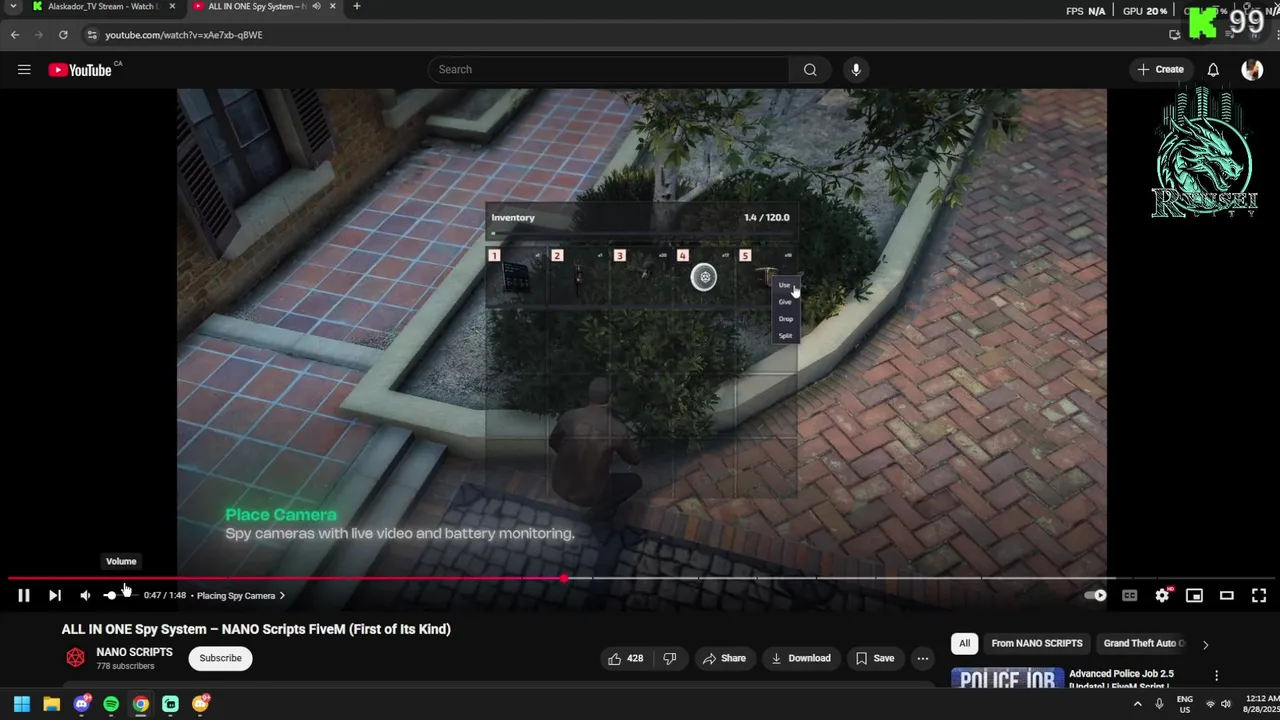The width and height of the screenshot is (1280, 720).
Task: Install YouTube app from address bar icon
Action: [x=1175, y=34]
